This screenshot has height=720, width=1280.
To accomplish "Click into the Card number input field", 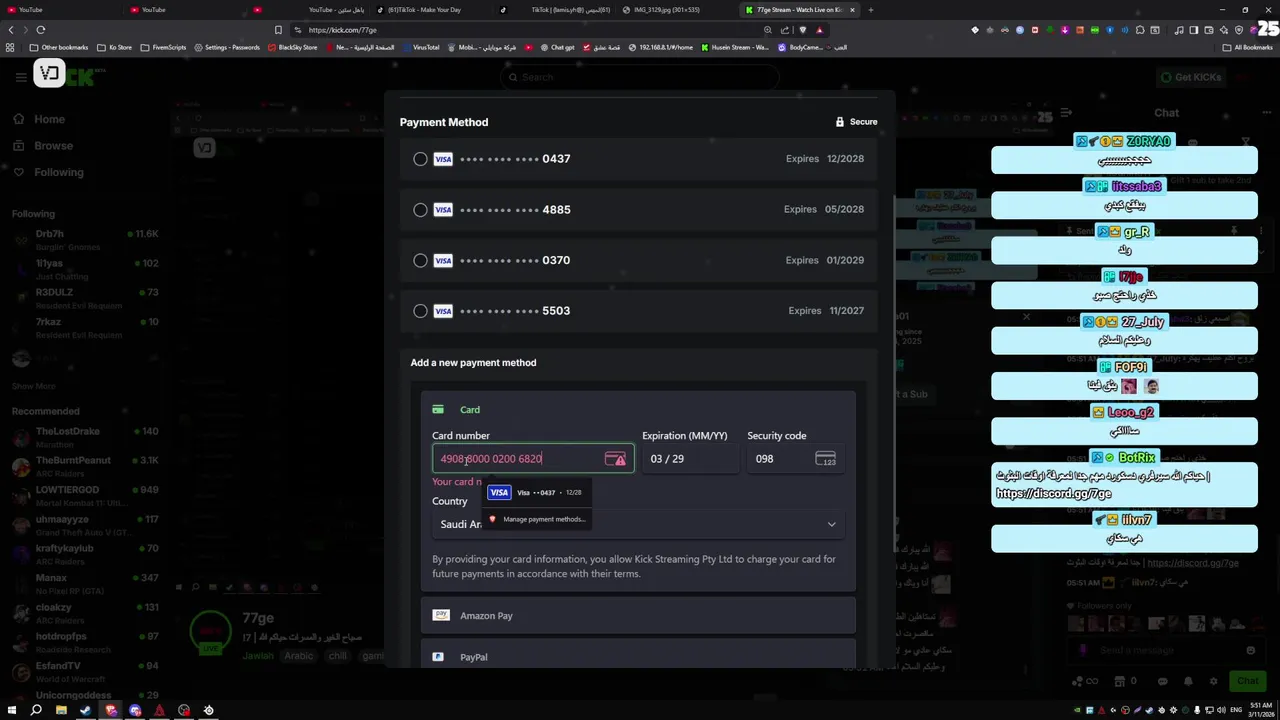I will tap(533, 459).
